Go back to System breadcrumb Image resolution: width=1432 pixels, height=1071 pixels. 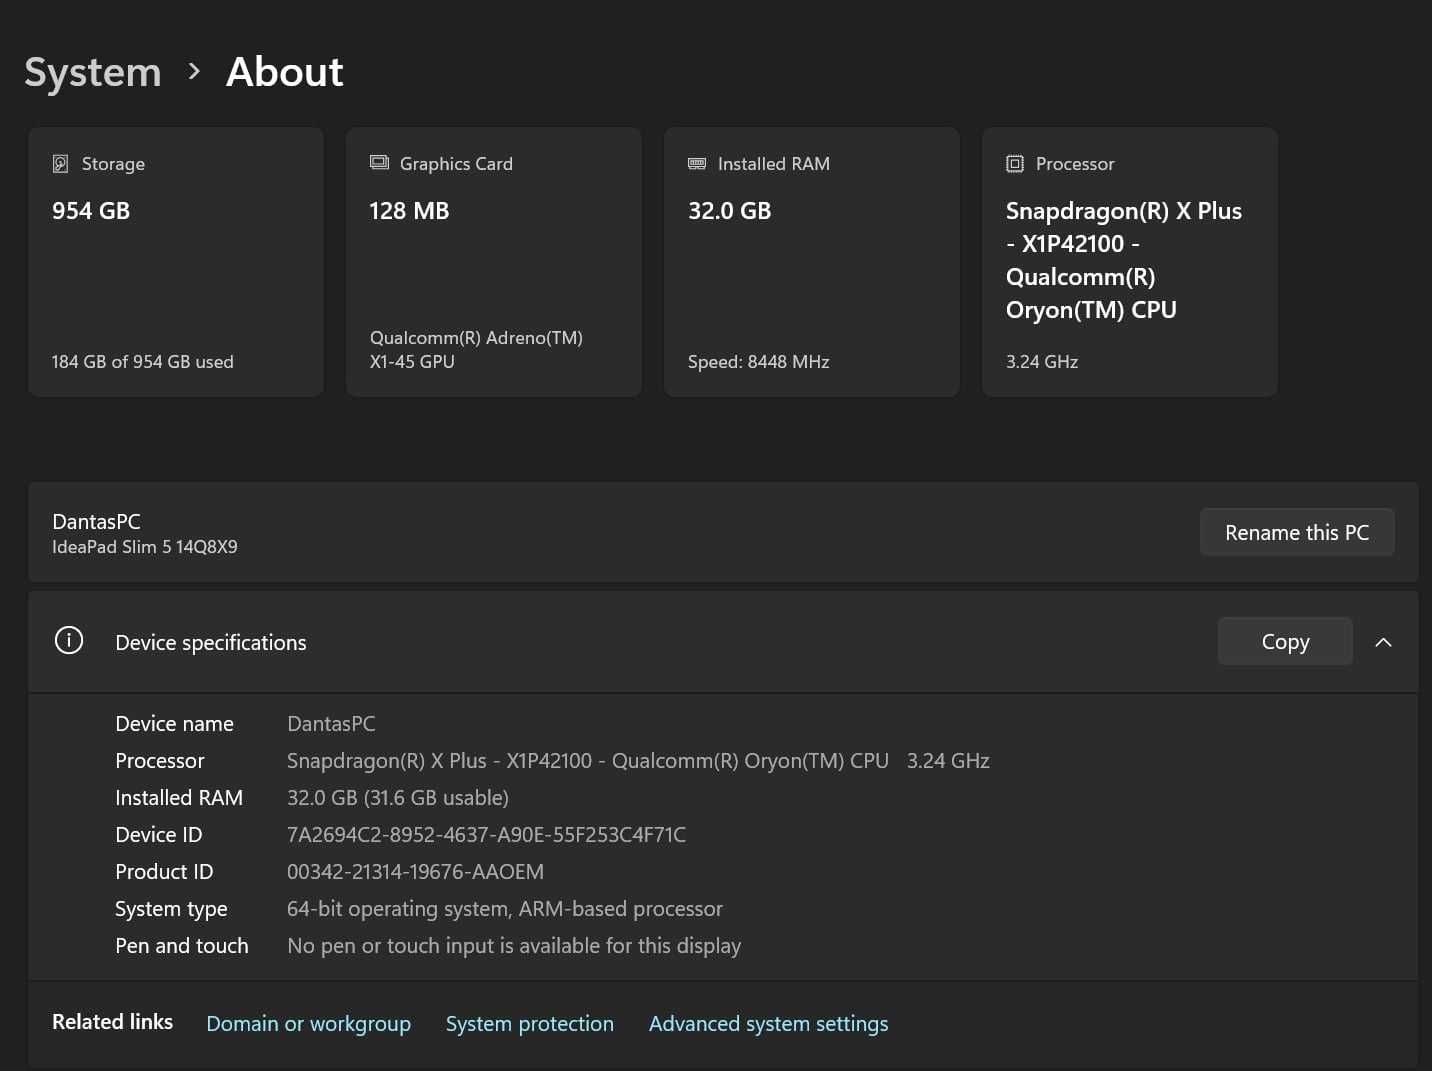(93, 72)
